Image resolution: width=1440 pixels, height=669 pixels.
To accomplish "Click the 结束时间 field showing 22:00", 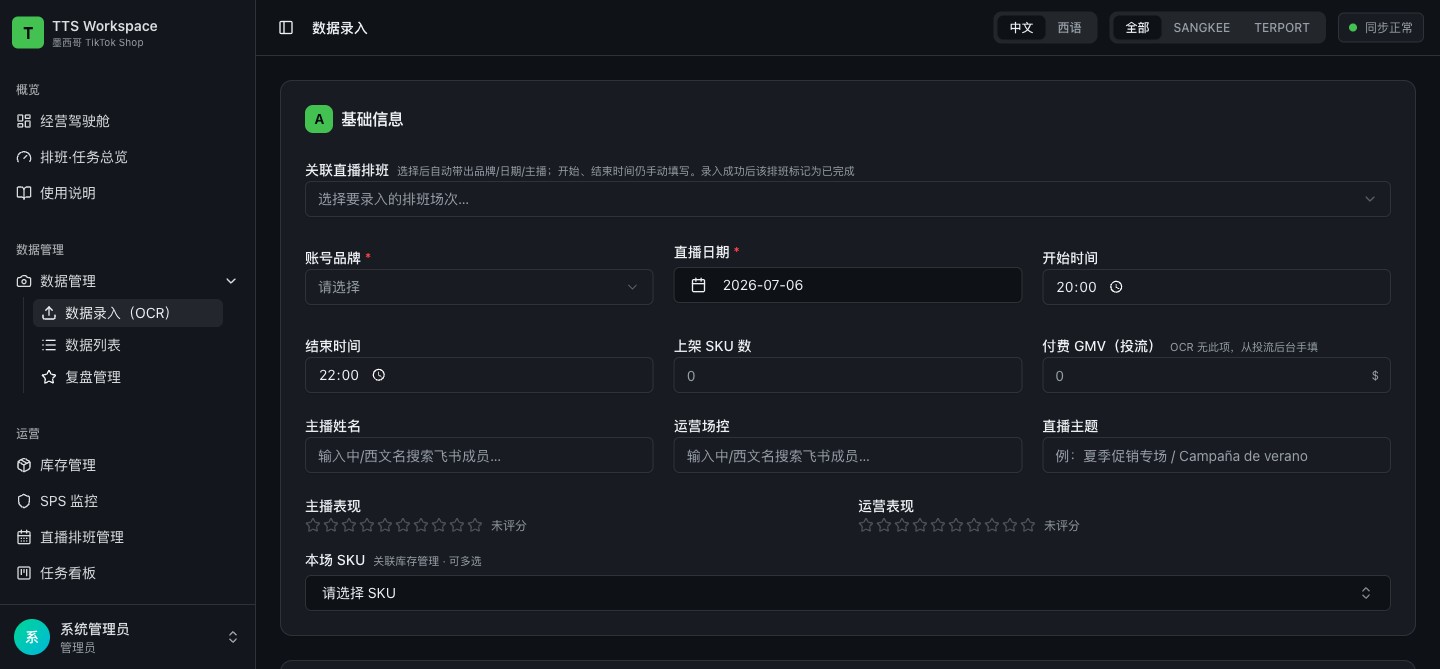I will 479,375.
